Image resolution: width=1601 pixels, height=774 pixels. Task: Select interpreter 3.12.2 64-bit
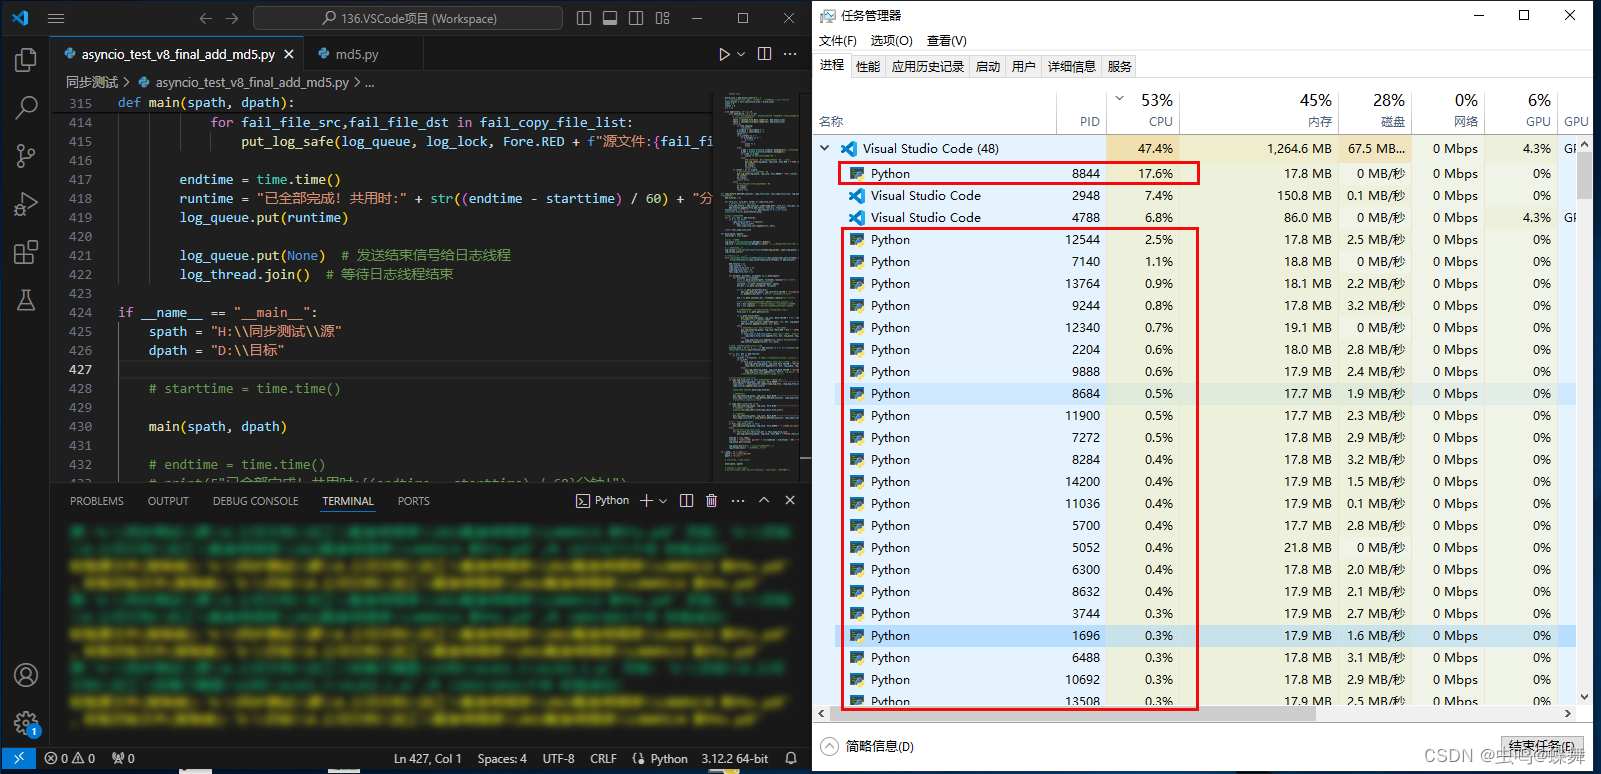click(x=735, y=758)
